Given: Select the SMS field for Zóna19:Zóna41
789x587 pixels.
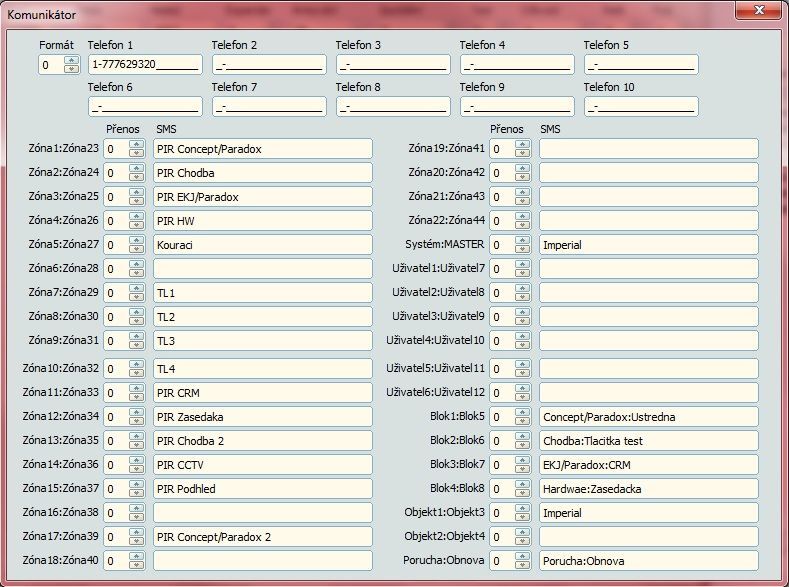Looking at the screenshot, I should point(648,149).
